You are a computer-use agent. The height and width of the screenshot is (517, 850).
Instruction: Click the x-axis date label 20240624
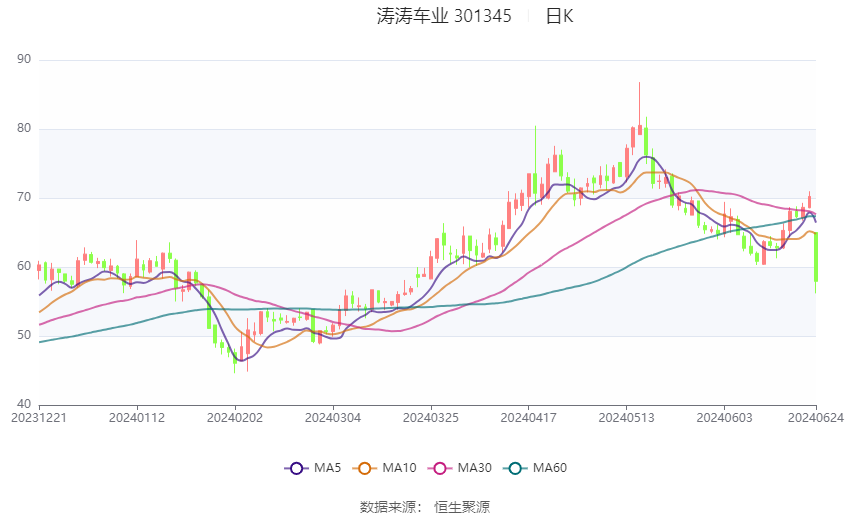(x=816, y=418)
